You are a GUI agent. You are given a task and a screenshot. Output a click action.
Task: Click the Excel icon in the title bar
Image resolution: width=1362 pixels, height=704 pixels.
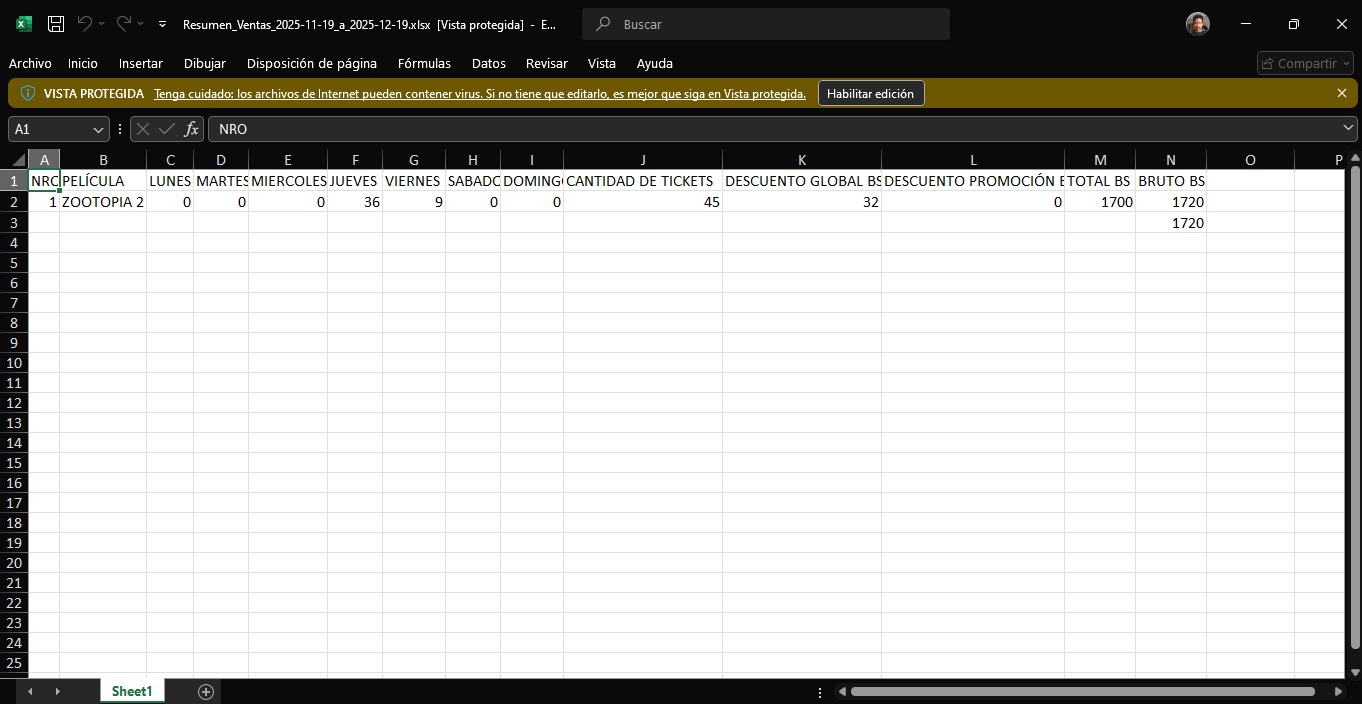tap(21, 23)
